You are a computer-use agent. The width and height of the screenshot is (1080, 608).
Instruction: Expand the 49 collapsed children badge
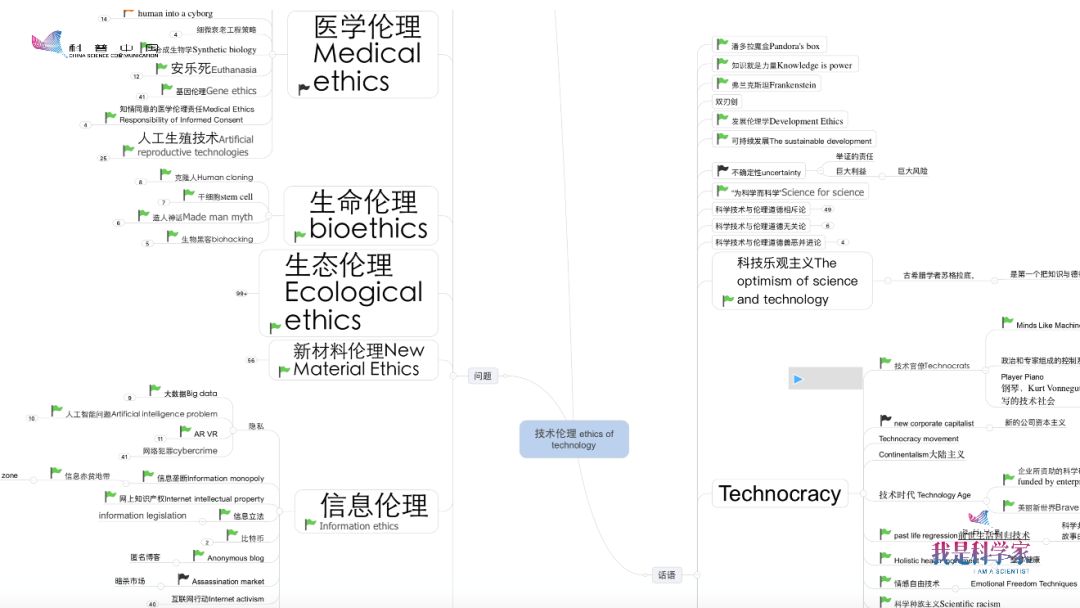(x=827, y=210)
